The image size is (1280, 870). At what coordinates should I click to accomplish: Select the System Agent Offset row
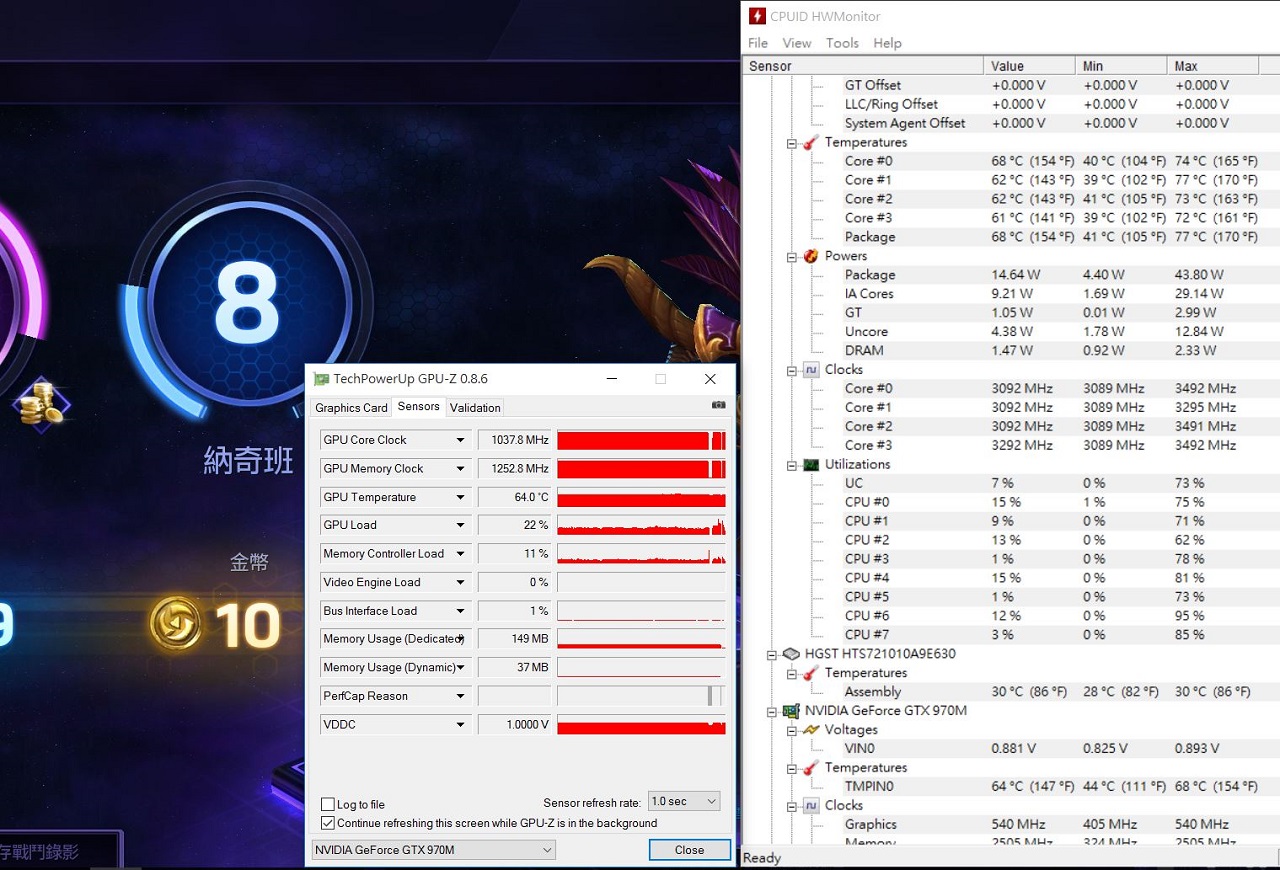click(x=1011, y=124)
